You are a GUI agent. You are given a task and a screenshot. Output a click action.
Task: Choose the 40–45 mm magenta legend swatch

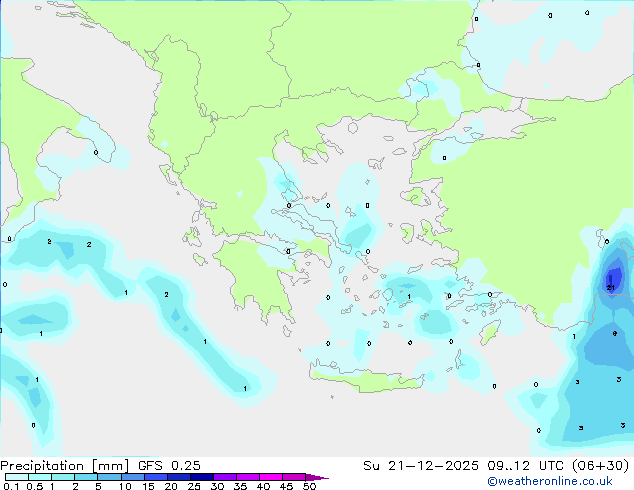click(271, 477)
